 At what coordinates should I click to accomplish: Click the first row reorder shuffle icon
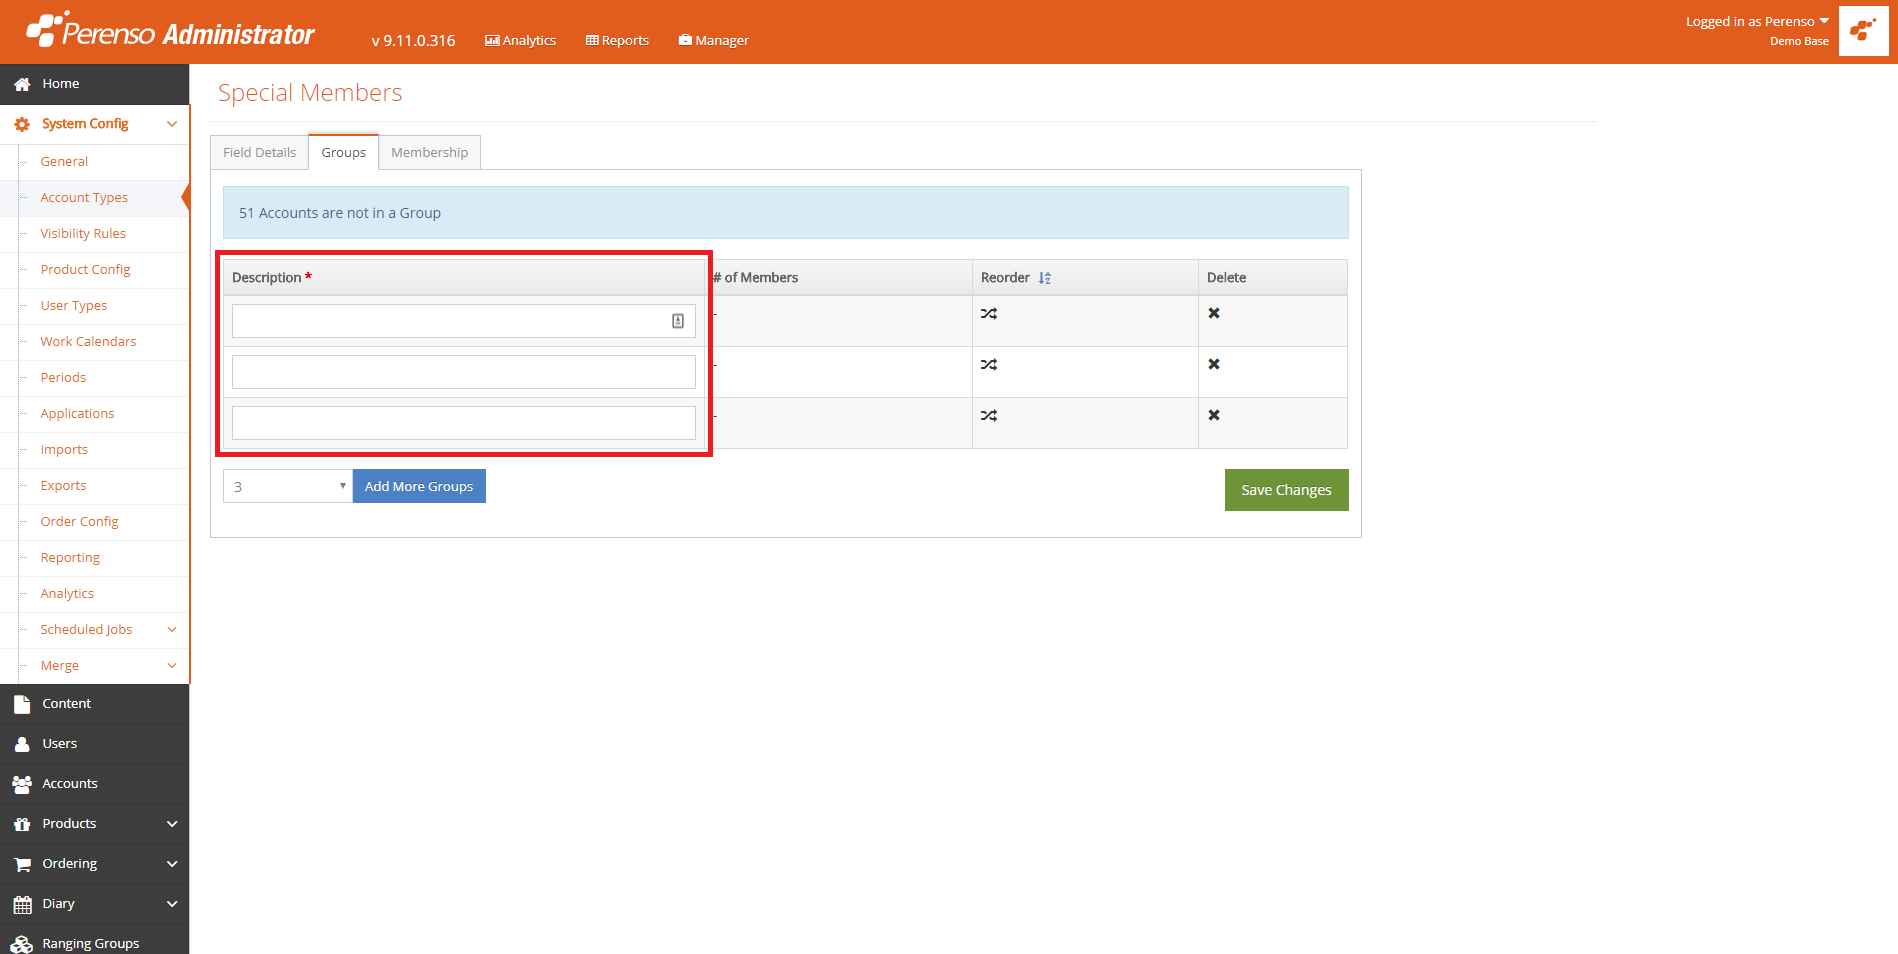(x=989, y=313)
